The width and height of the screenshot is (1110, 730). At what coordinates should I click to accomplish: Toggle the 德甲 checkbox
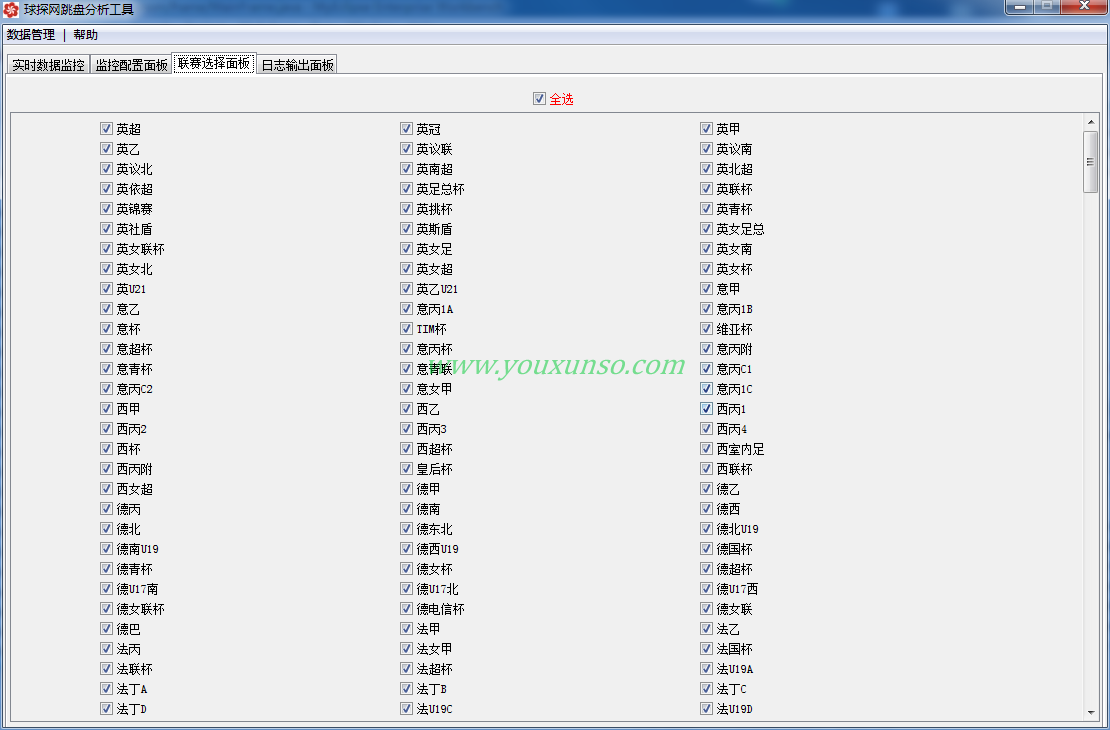(407, 489)
